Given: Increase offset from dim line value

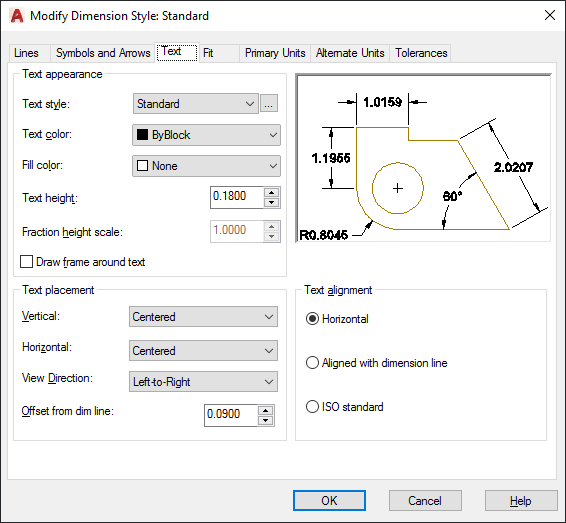Looking at the screenshot, I should (266, 410).
